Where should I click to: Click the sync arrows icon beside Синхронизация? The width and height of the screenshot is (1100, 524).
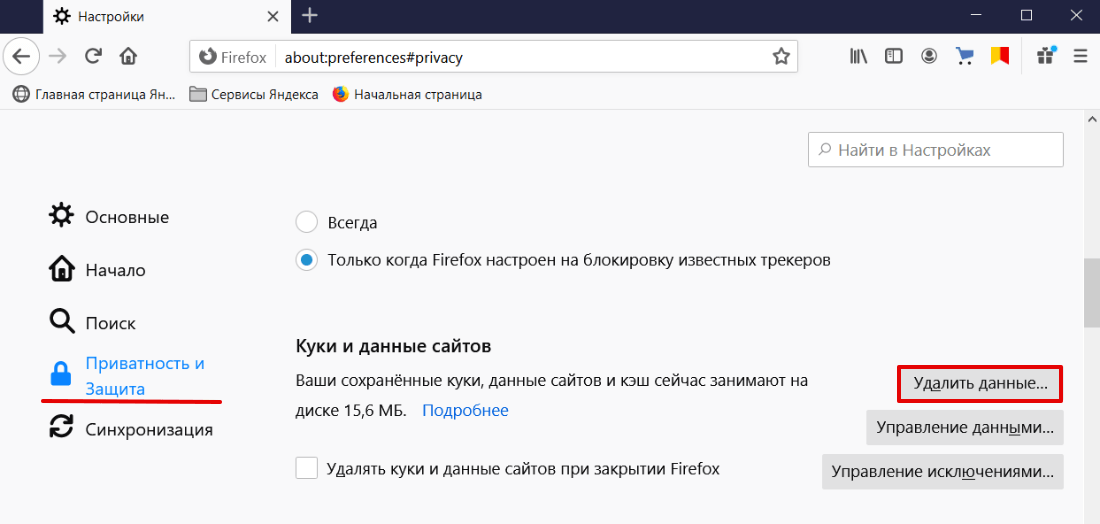(61, 428)
